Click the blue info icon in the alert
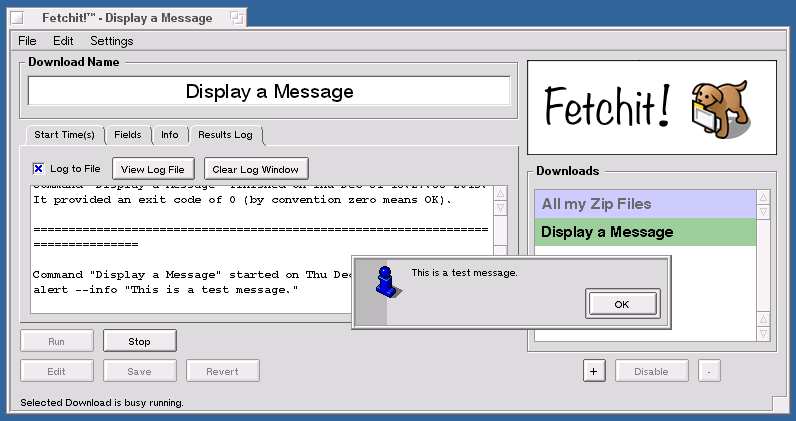 387,282
